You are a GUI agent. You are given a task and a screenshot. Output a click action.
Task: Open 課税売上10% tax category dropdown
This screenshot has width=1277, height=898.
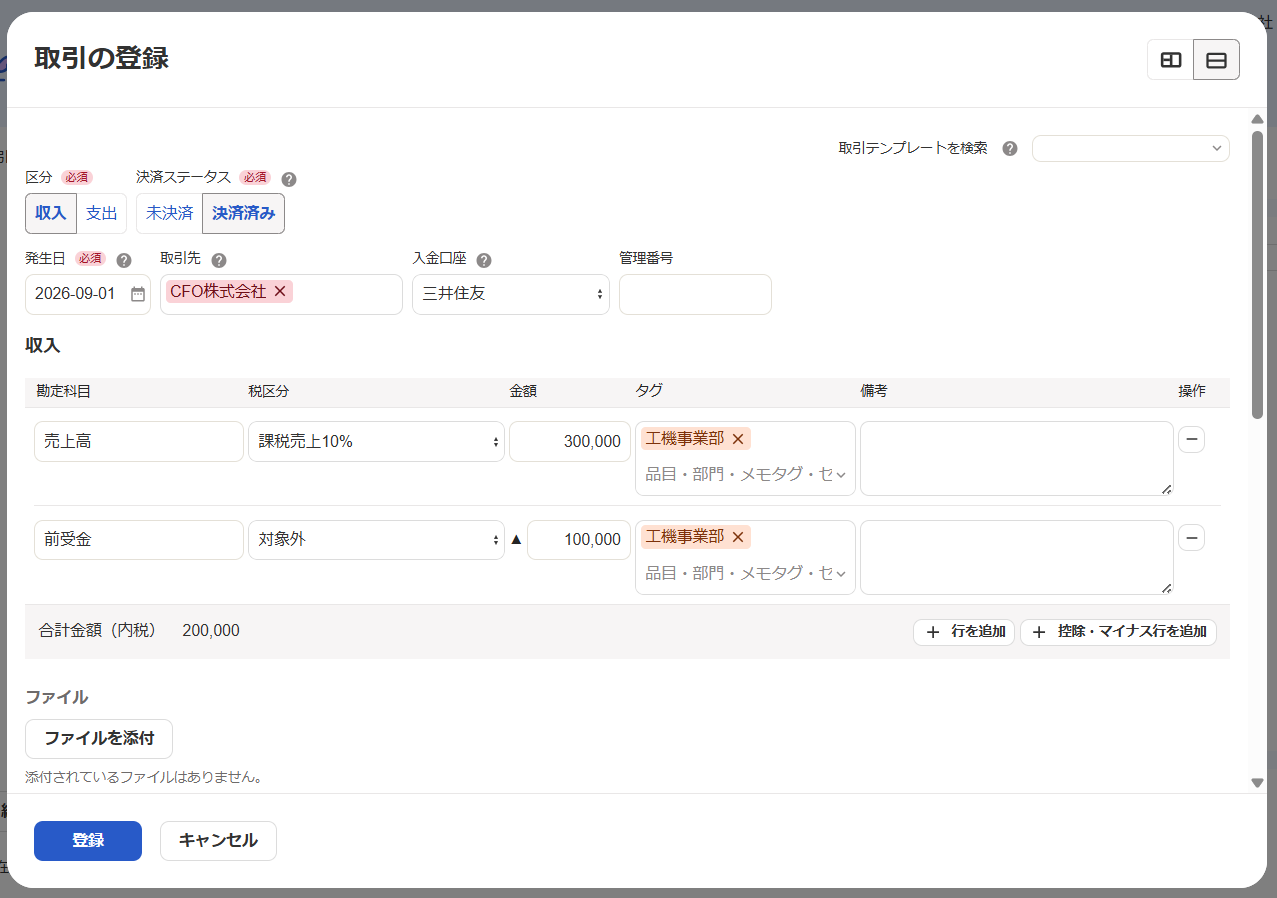(376, 441)
